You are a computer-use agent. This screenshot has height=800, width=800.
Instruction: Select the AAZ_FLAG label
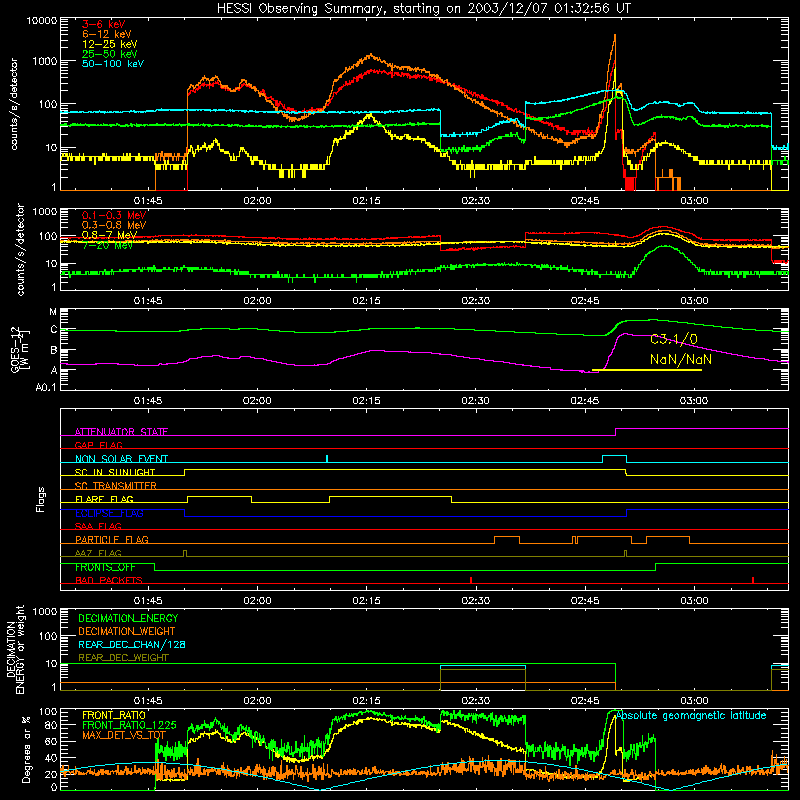(98, 553)
